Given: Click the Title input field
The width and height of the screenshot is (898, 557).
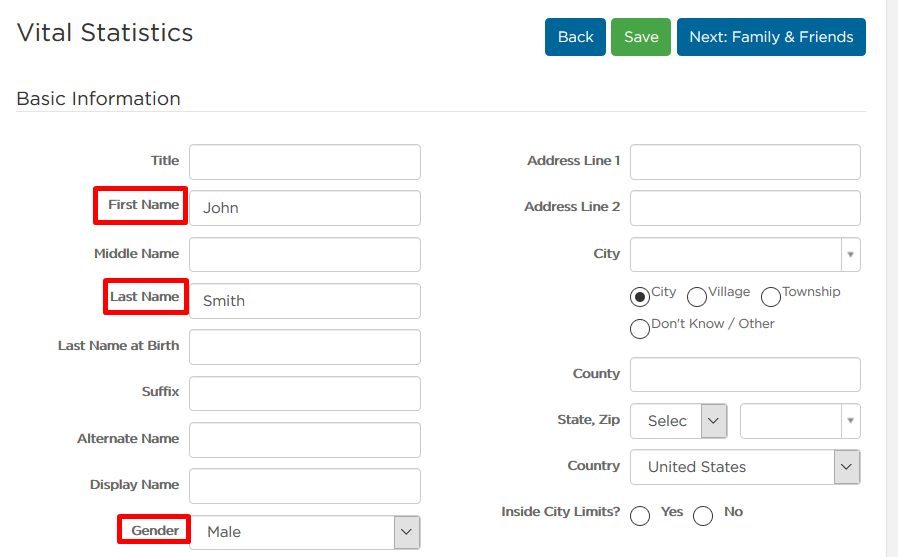Looking at the screenshot, I should tap(305, 162).
